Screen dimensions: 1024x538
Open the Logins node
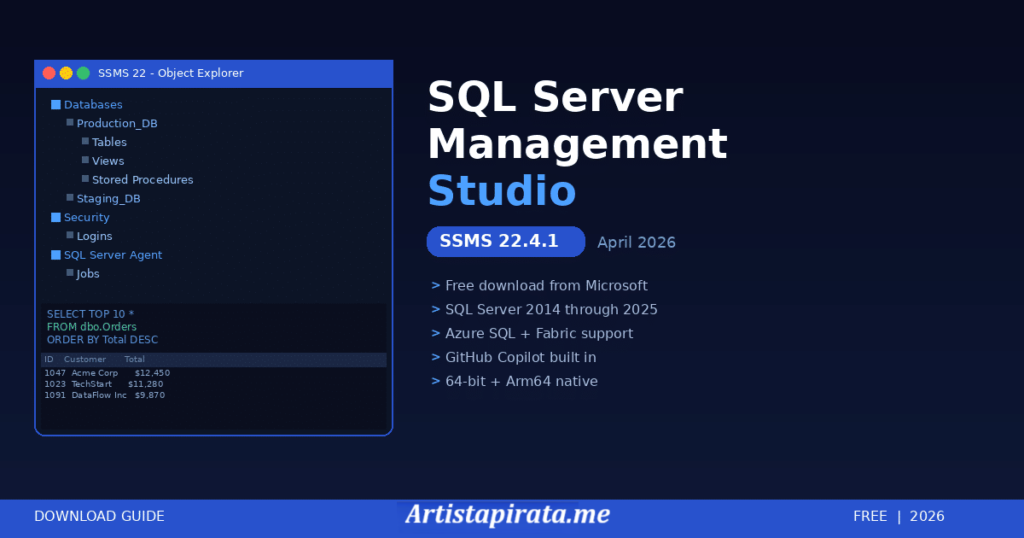pos(95,236)
